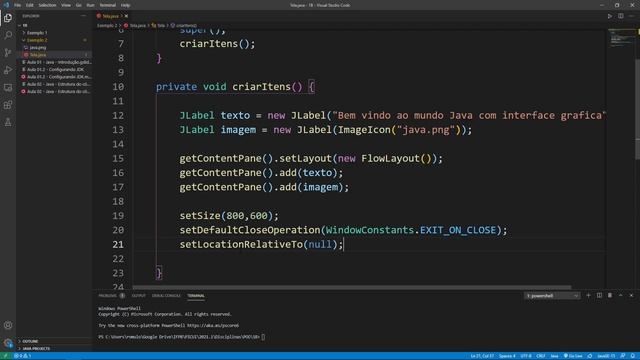
Task: Click the sync icon in status bar
Action: coord(590,356)
